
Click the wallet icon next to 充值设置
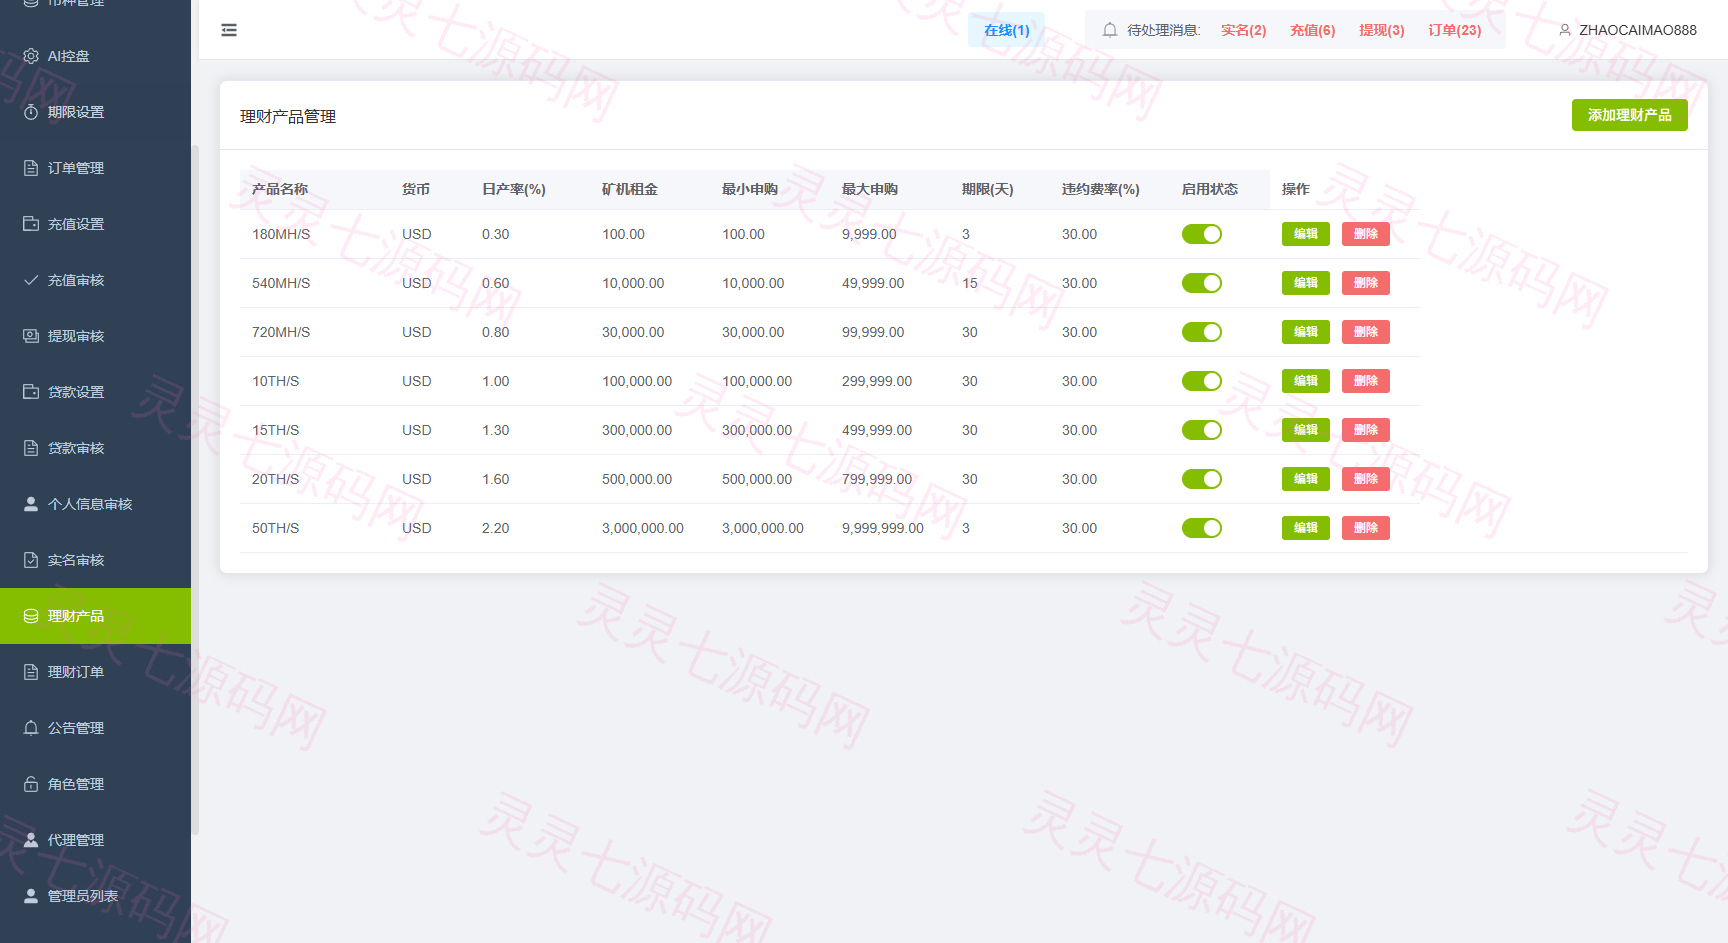click(31, 224)
